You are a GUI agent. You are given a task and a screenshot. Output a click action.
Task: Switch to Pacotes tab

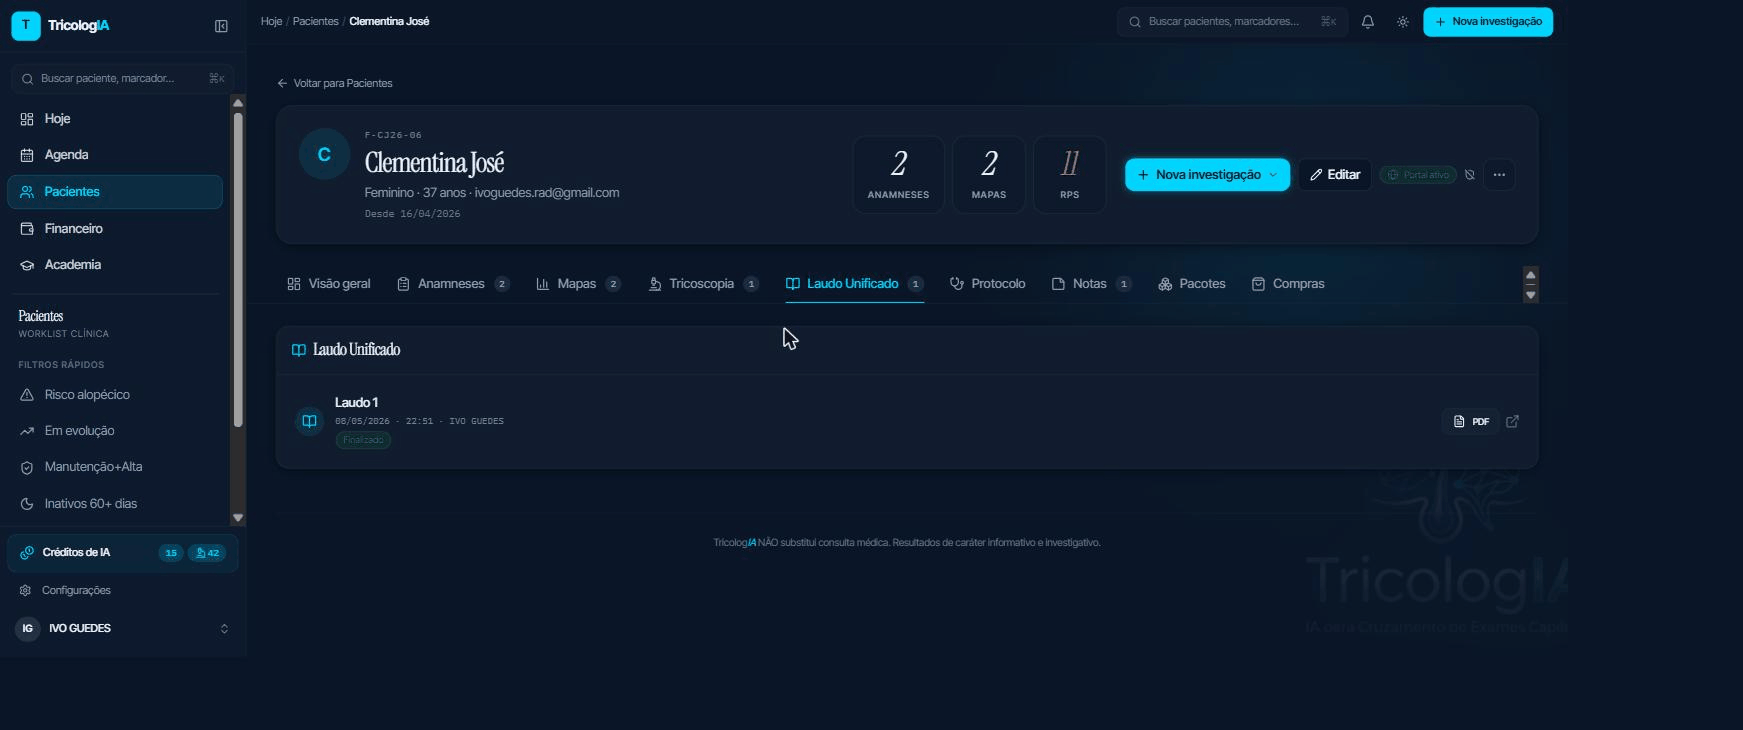pos(1192,284)
